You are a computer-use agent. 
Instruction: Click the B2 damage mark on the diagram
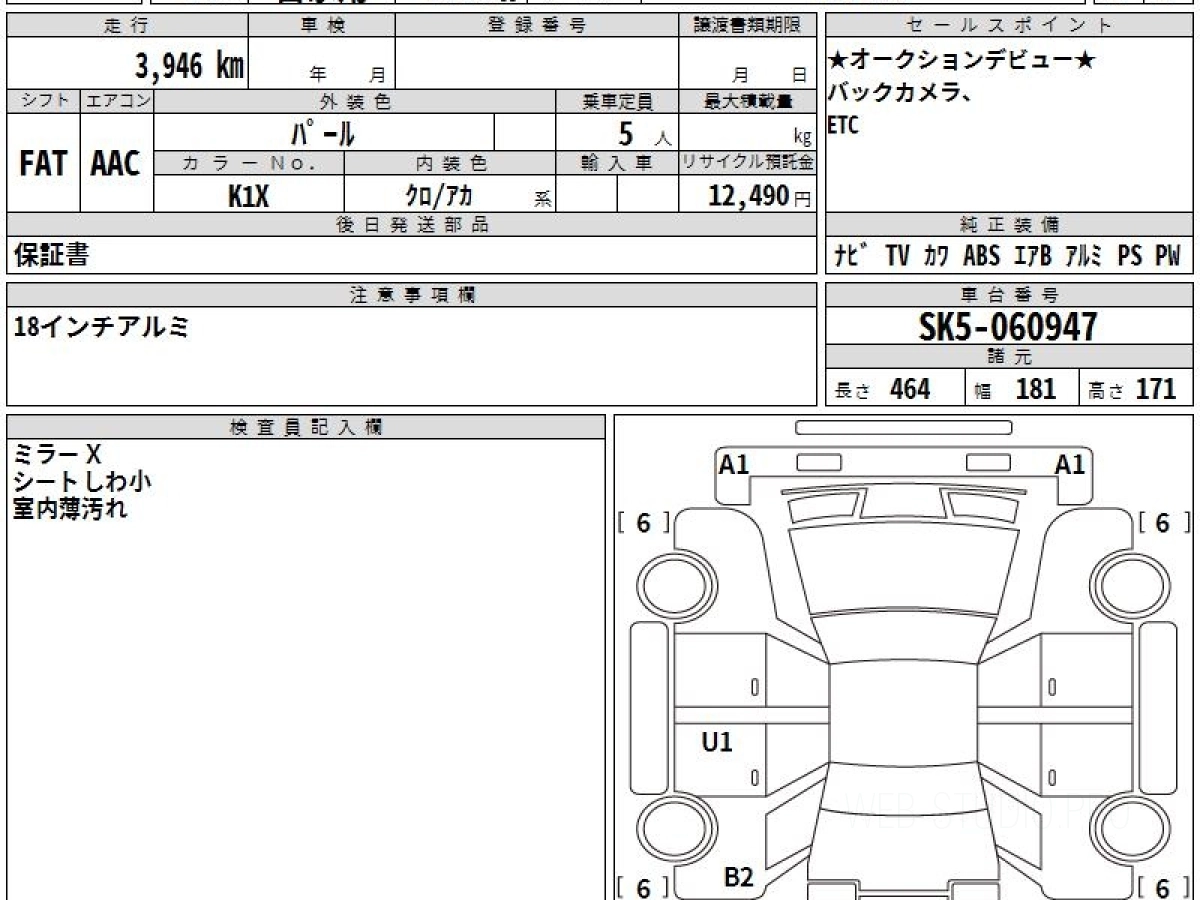click(x=738, y=877)
